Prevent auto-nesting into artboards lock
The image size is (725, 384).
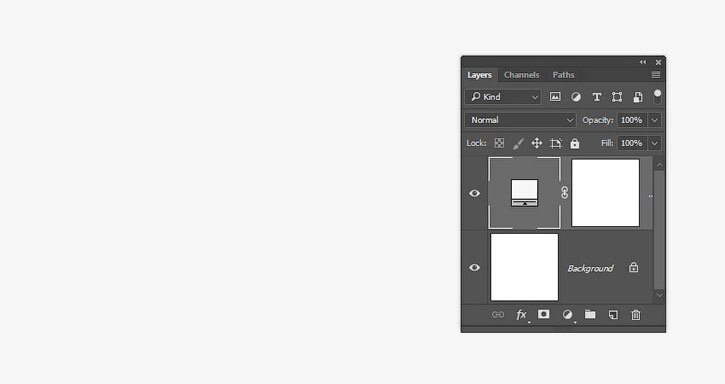556,143
